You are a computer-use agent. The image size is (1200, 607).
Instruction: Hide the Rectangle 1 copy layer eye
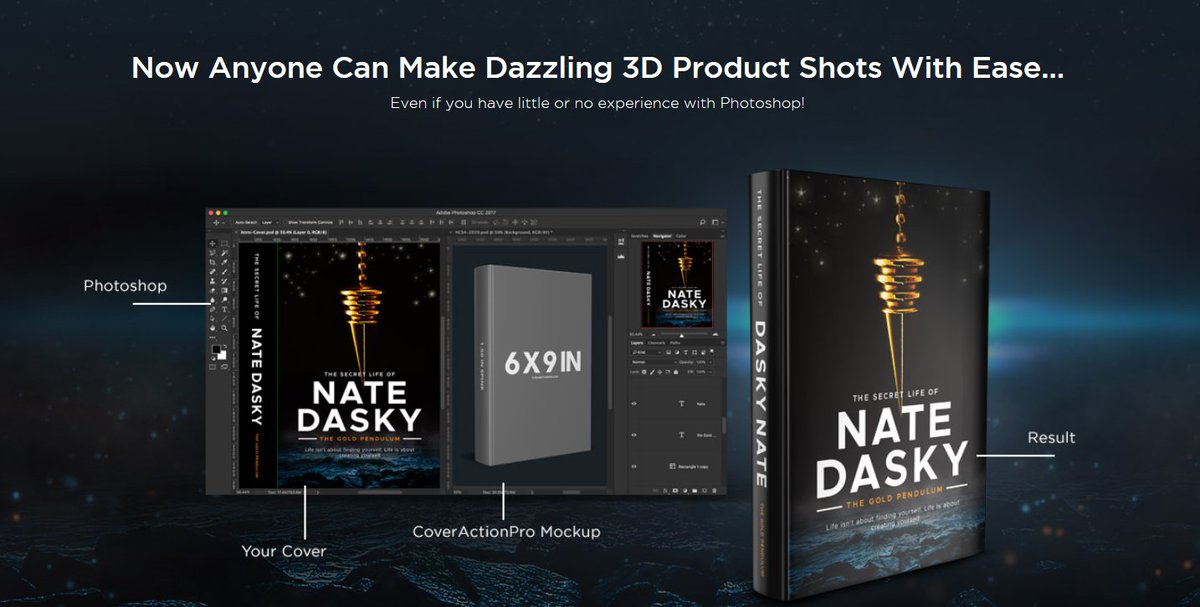634,466
